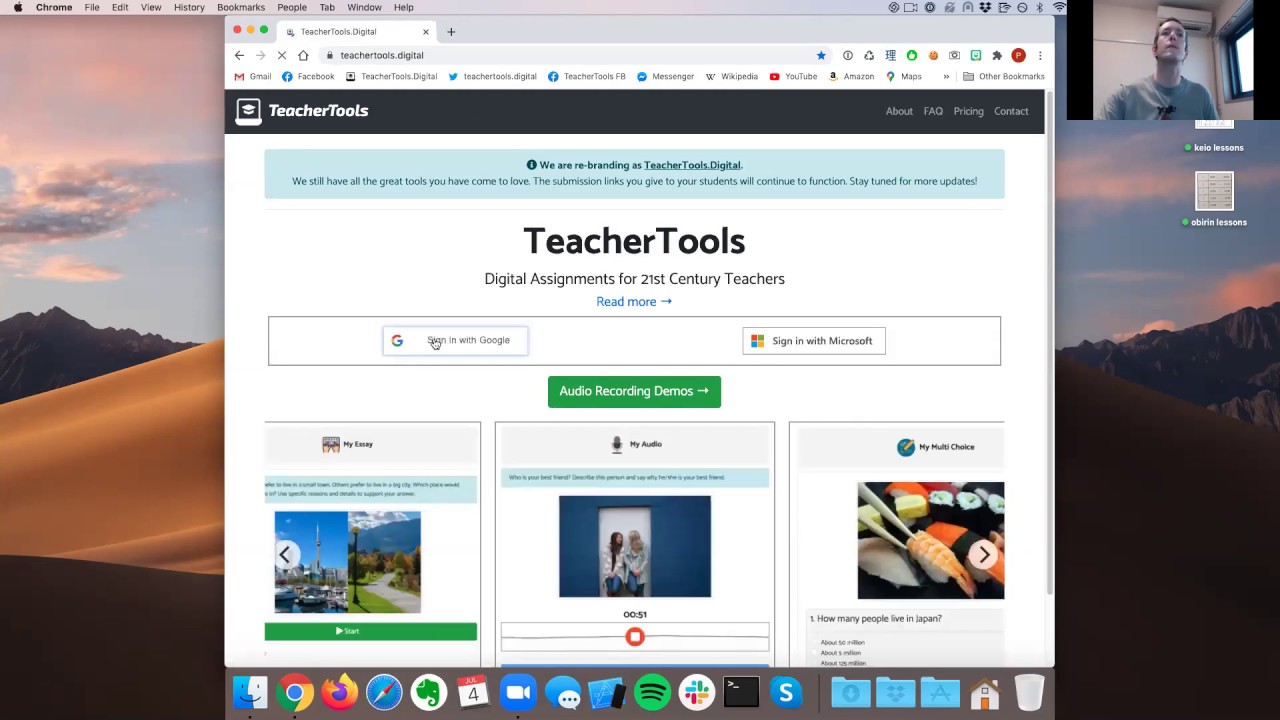Viewport: 1280px width, 720px height.
Task: Click the address bar URL field
Action: click(x=570, y=55)
